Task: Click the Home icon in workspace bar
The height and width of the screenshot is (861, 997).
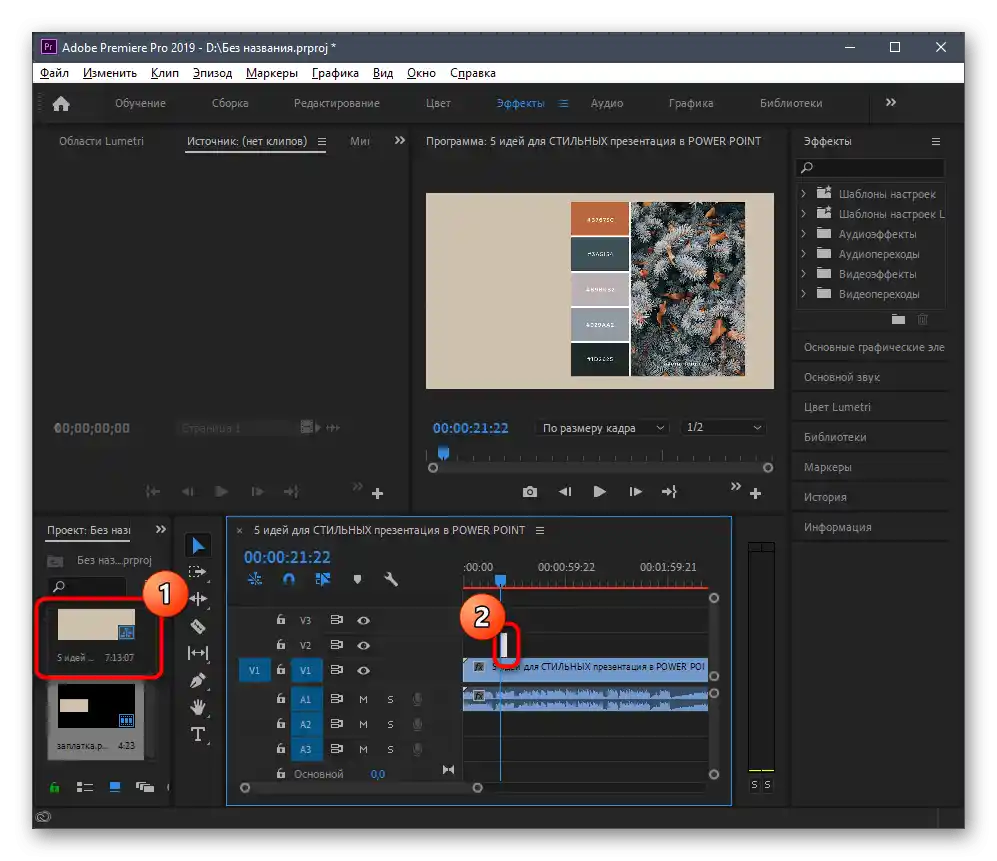Action: pyautogui.click(x=61, y=103)
